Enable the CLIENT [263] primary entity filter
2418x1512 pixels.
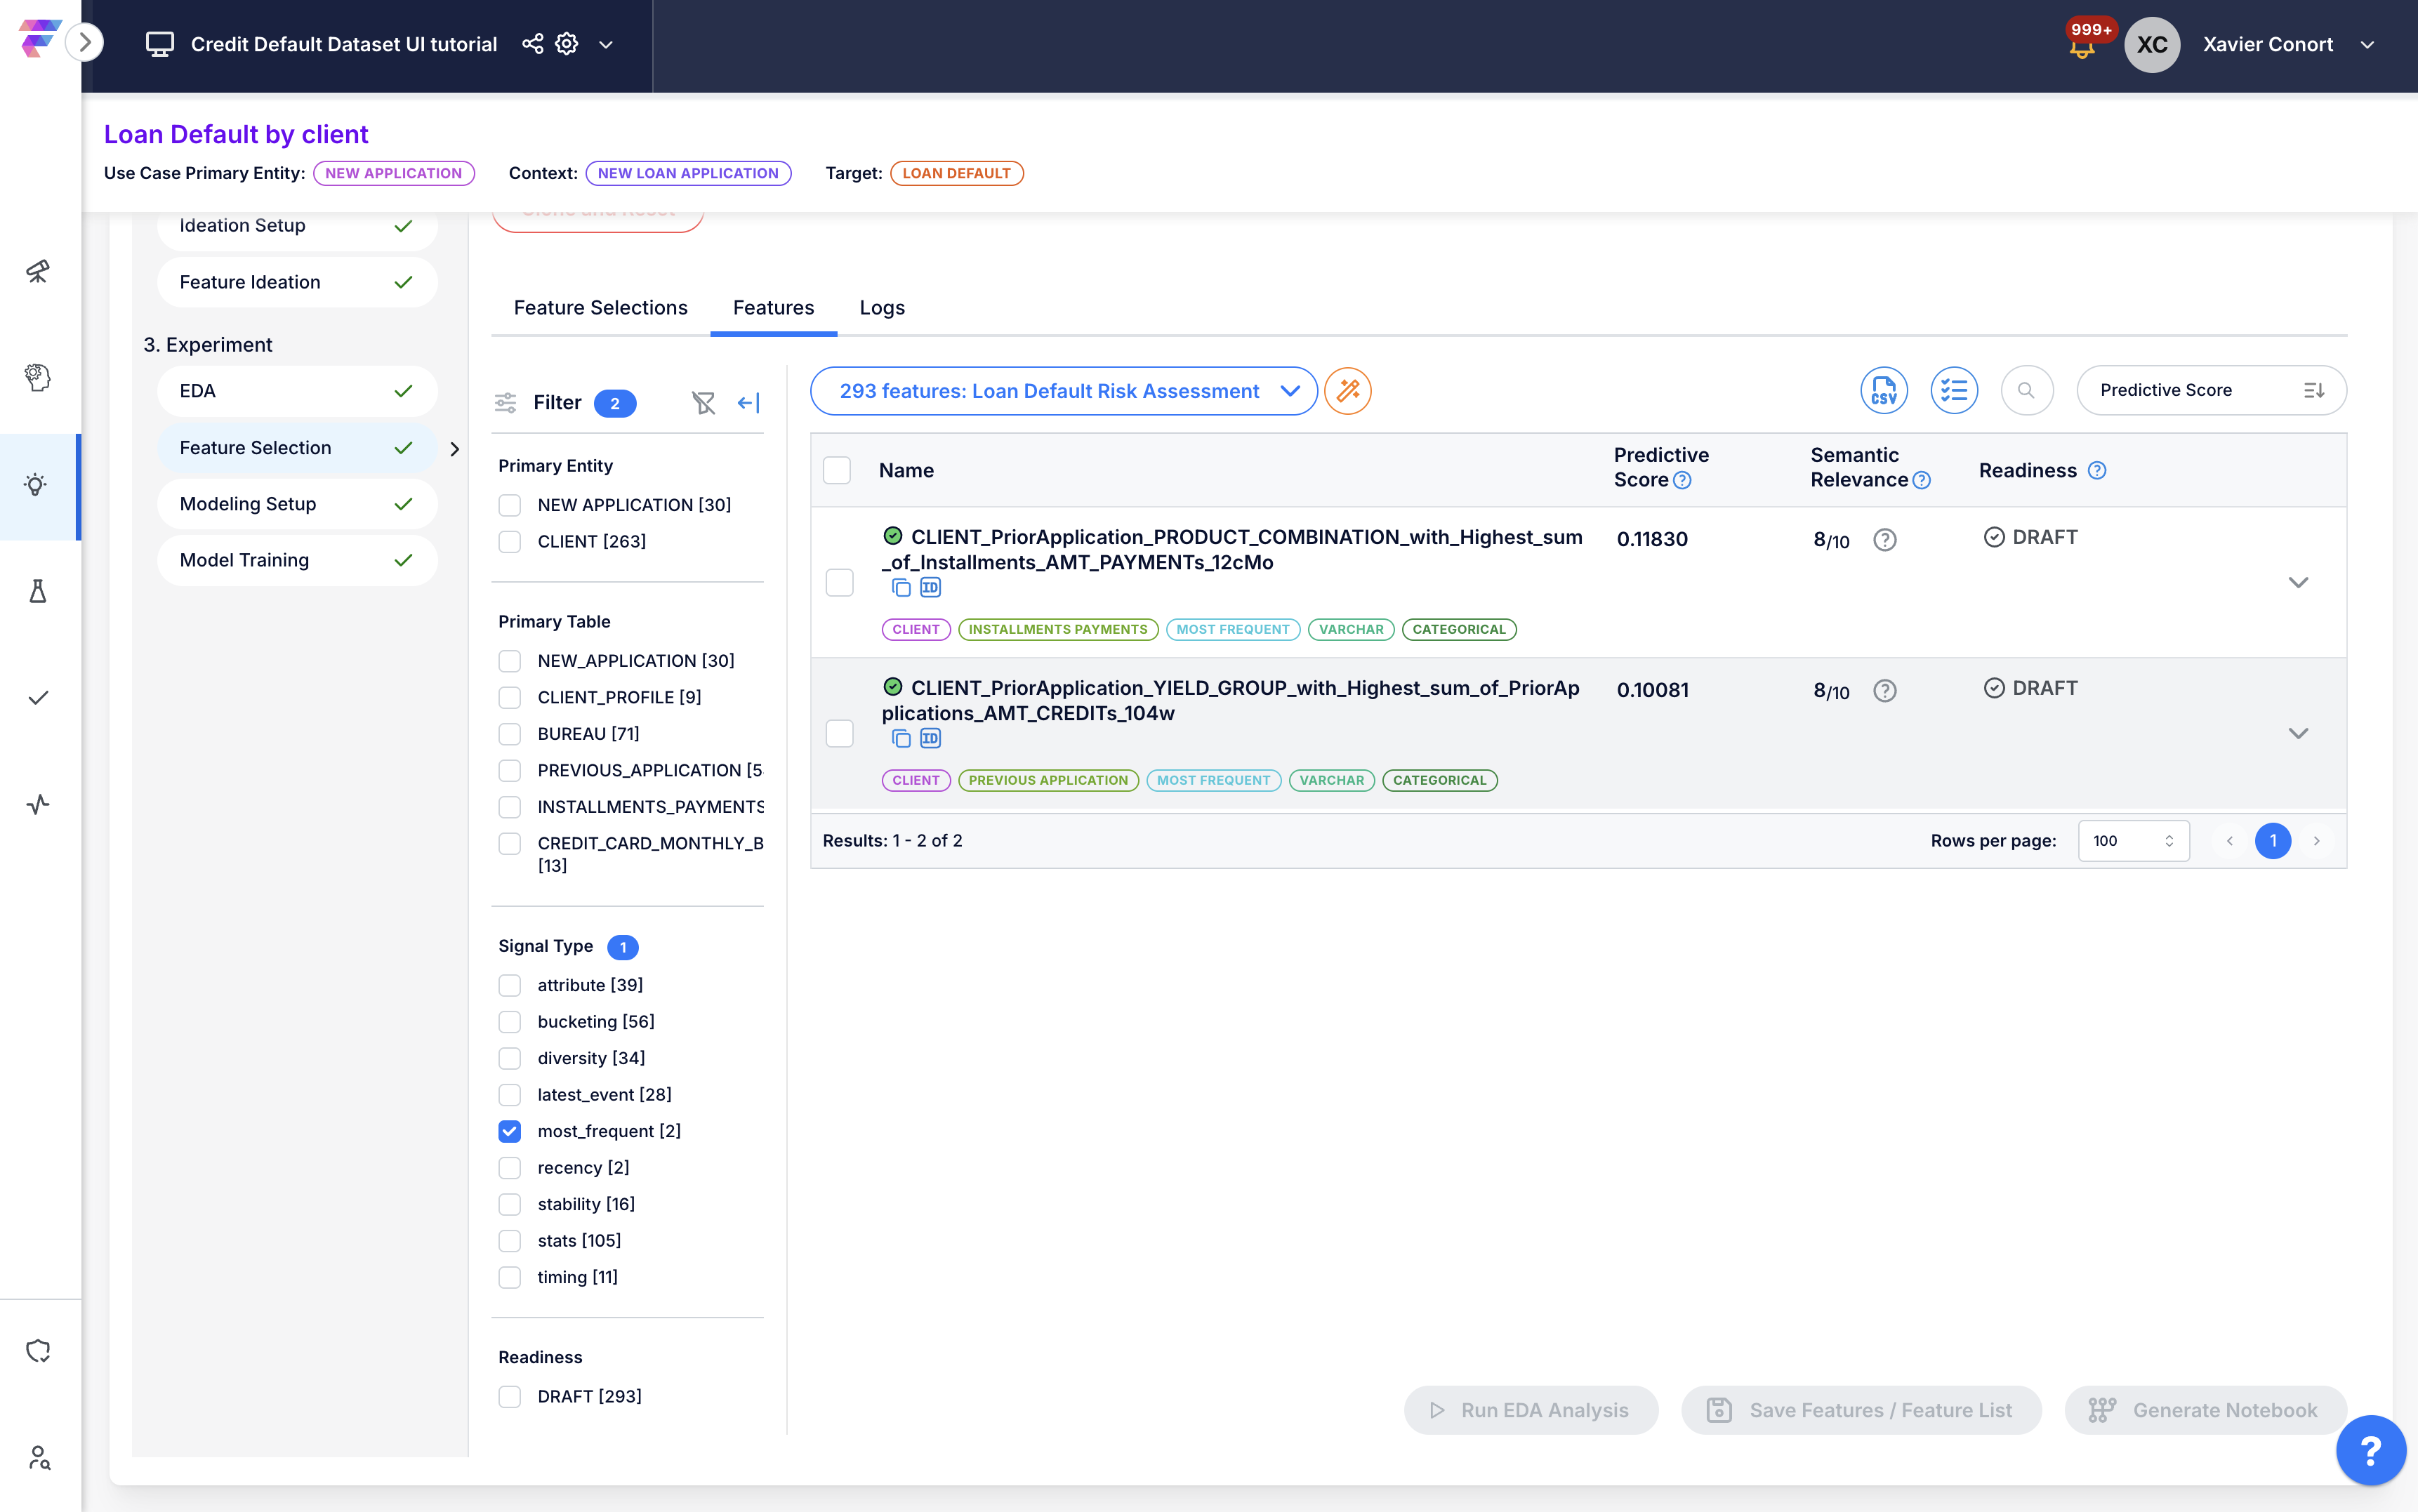coord(510,541)
